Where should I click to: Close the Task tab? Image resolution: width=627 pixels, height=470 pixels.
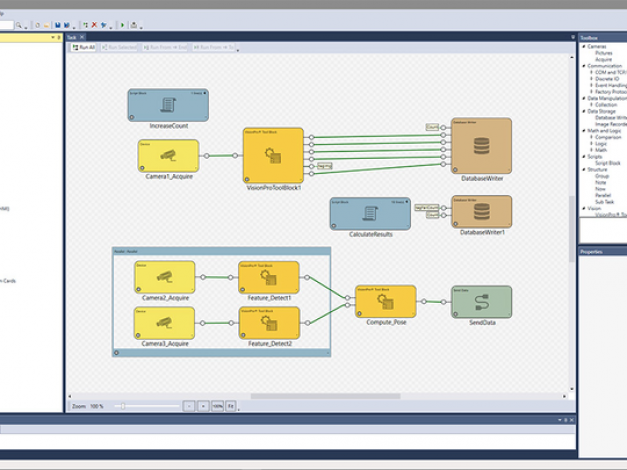[82, 37]
